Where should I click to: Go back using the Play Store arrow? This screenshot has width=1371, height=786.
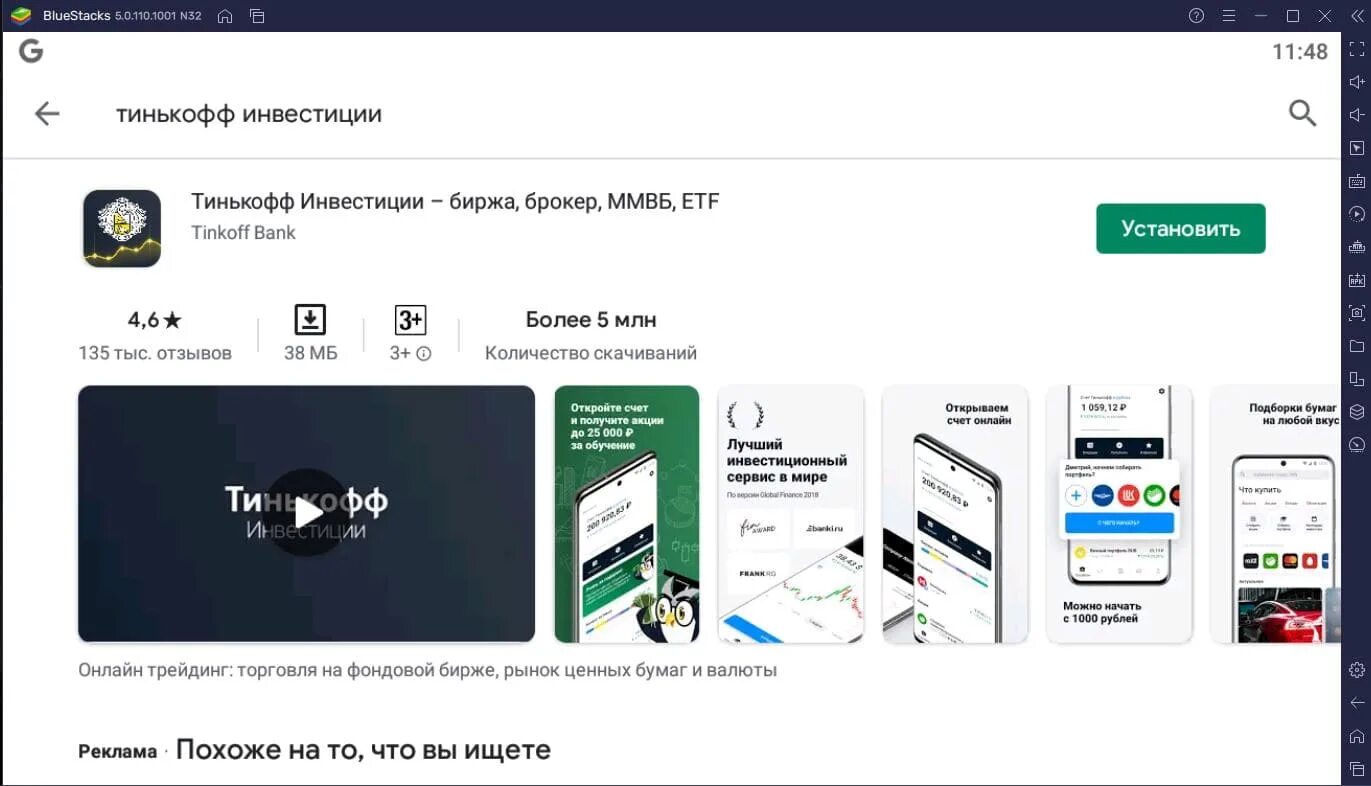click(47, 114)
